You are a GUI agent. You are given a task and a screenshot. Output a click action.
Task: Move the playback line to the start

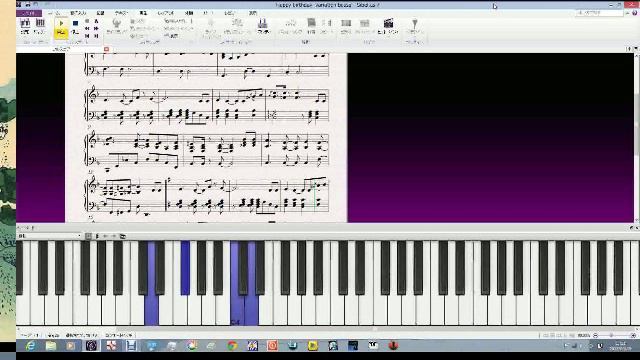(x=87, y=36)
